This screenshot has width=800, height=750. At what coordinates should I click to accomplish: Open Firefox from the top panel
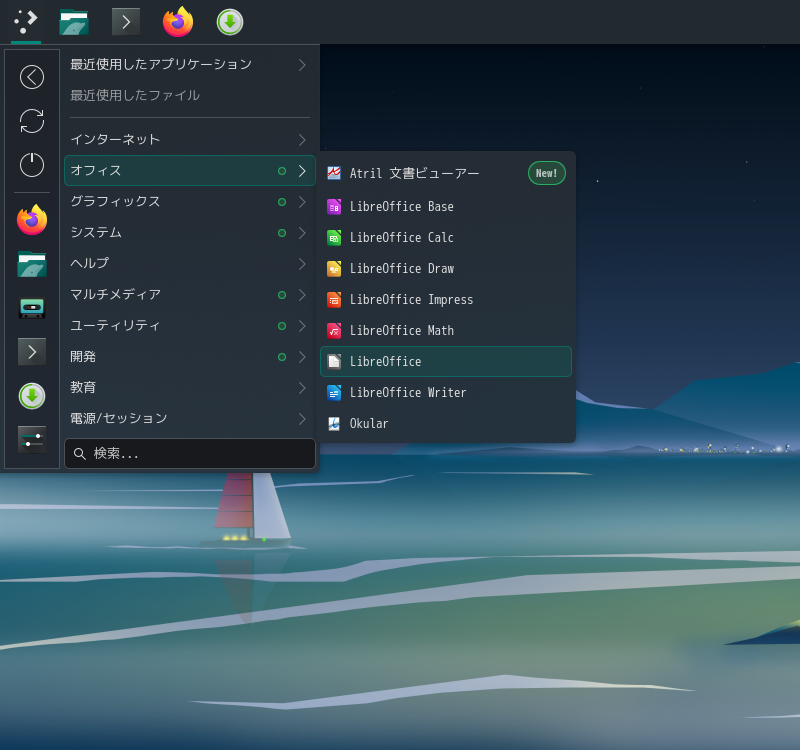tap(178, 22)
